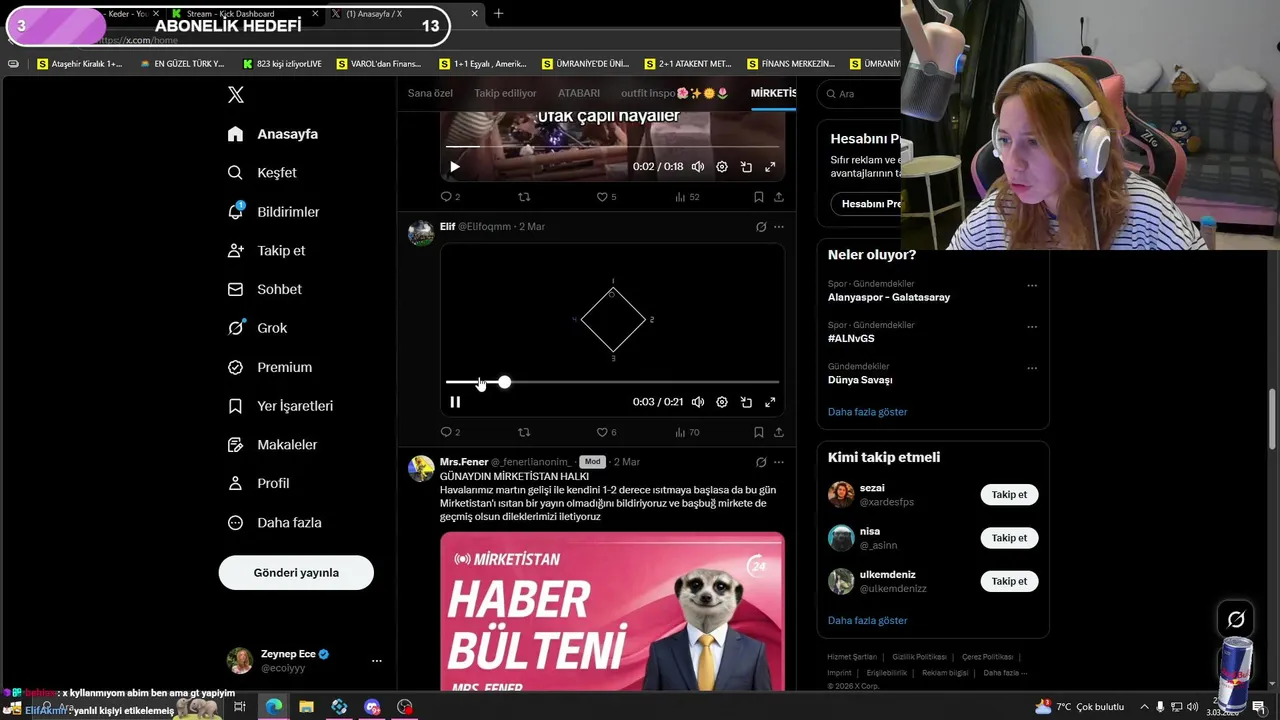Viewport: 1280px width, 720px height.
Task: Open account menu dots beside Zeynep Ece
Action: [376, 661]
